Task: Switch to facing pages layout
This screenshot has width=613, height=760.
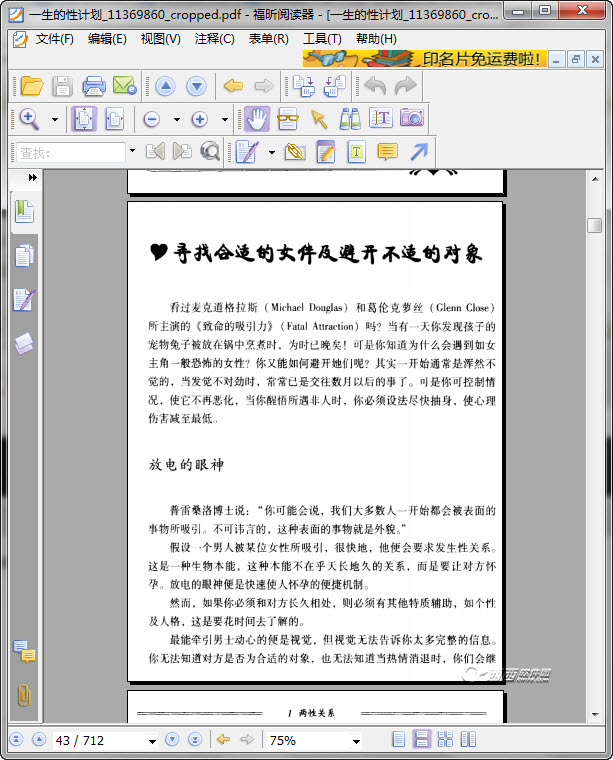Action: pos(468,740)
